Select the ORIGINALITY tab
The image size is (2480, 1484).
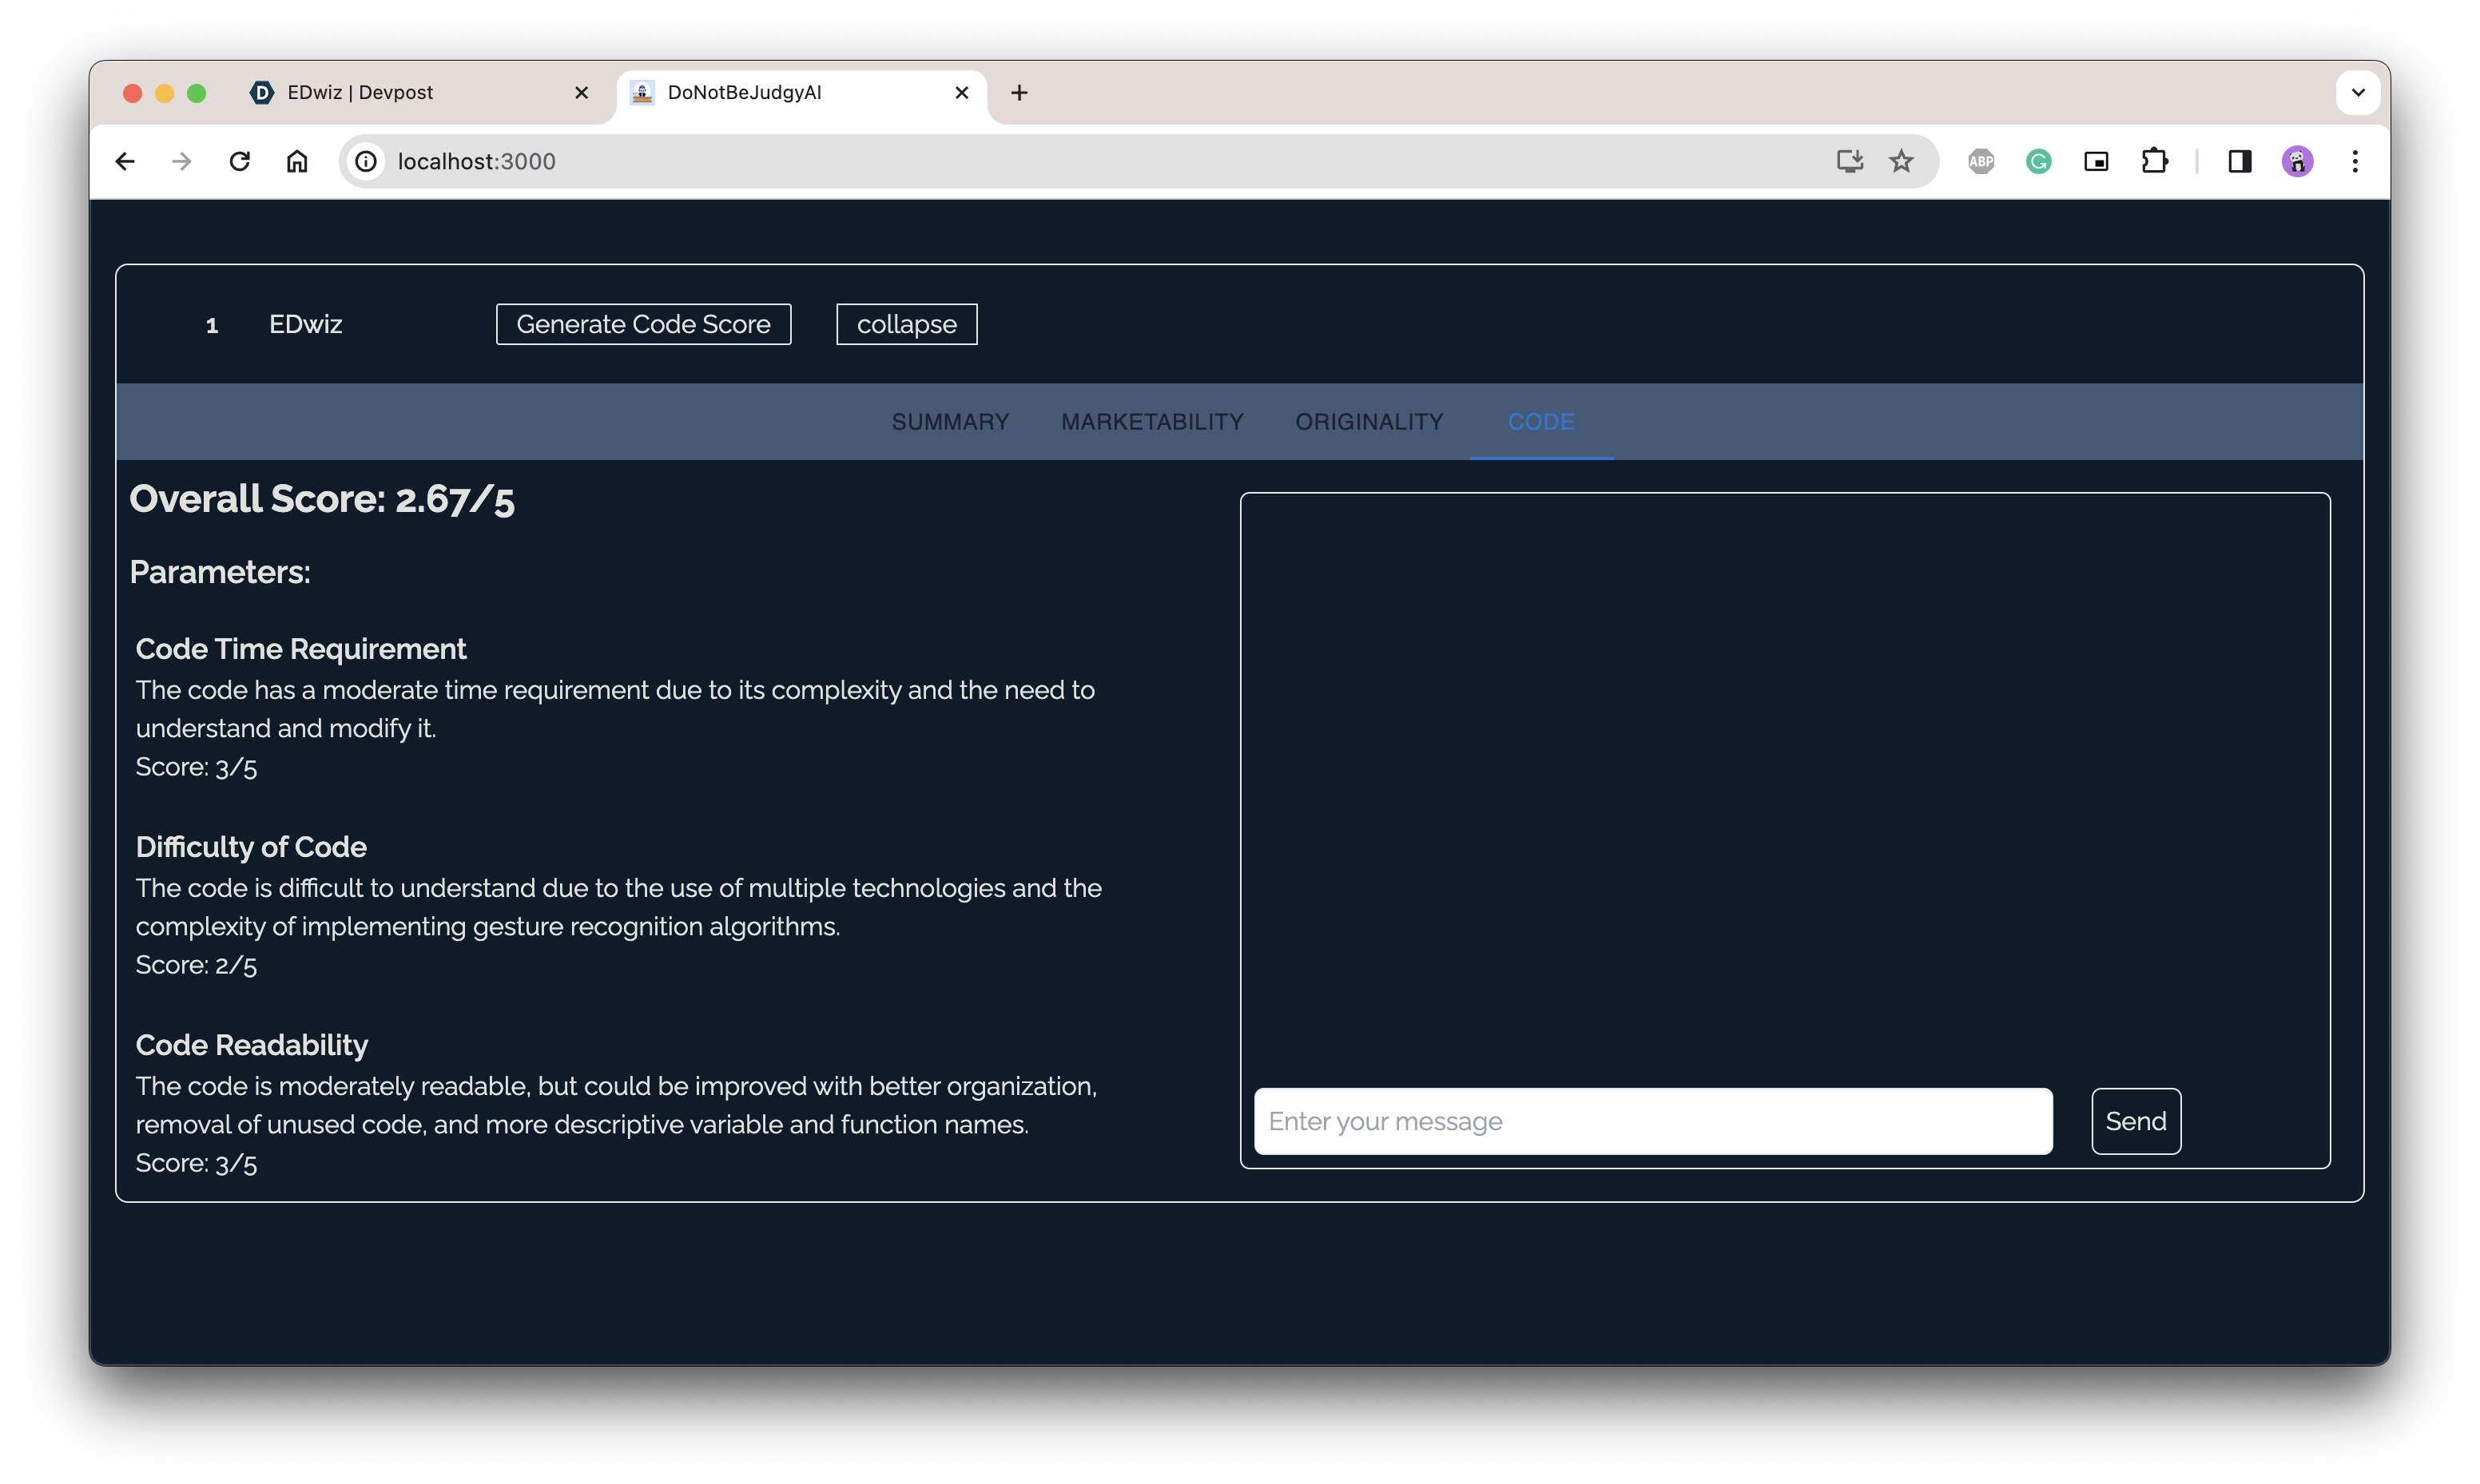[1369, 422]
